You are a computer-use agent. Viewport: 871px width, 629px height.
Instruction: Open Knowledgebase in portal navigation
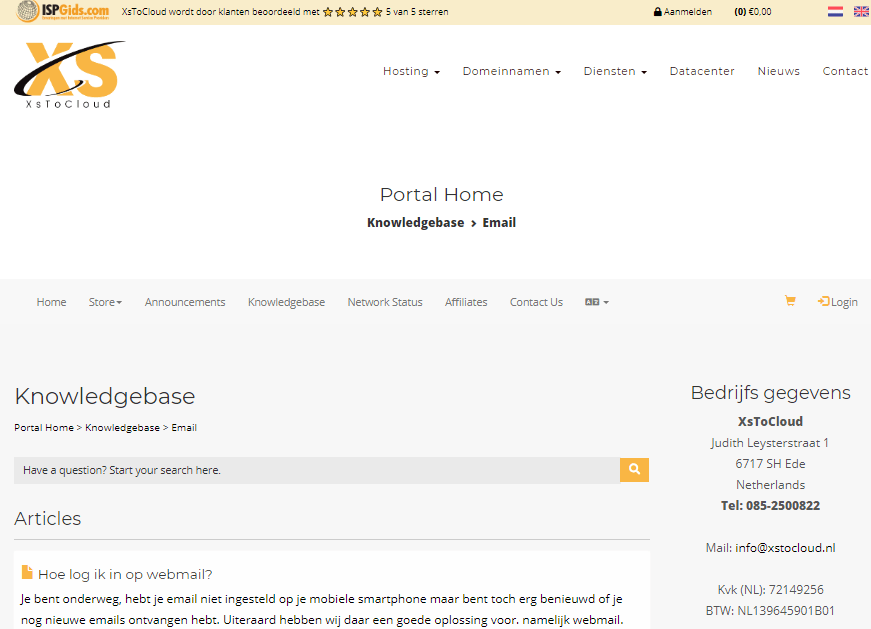286,302
